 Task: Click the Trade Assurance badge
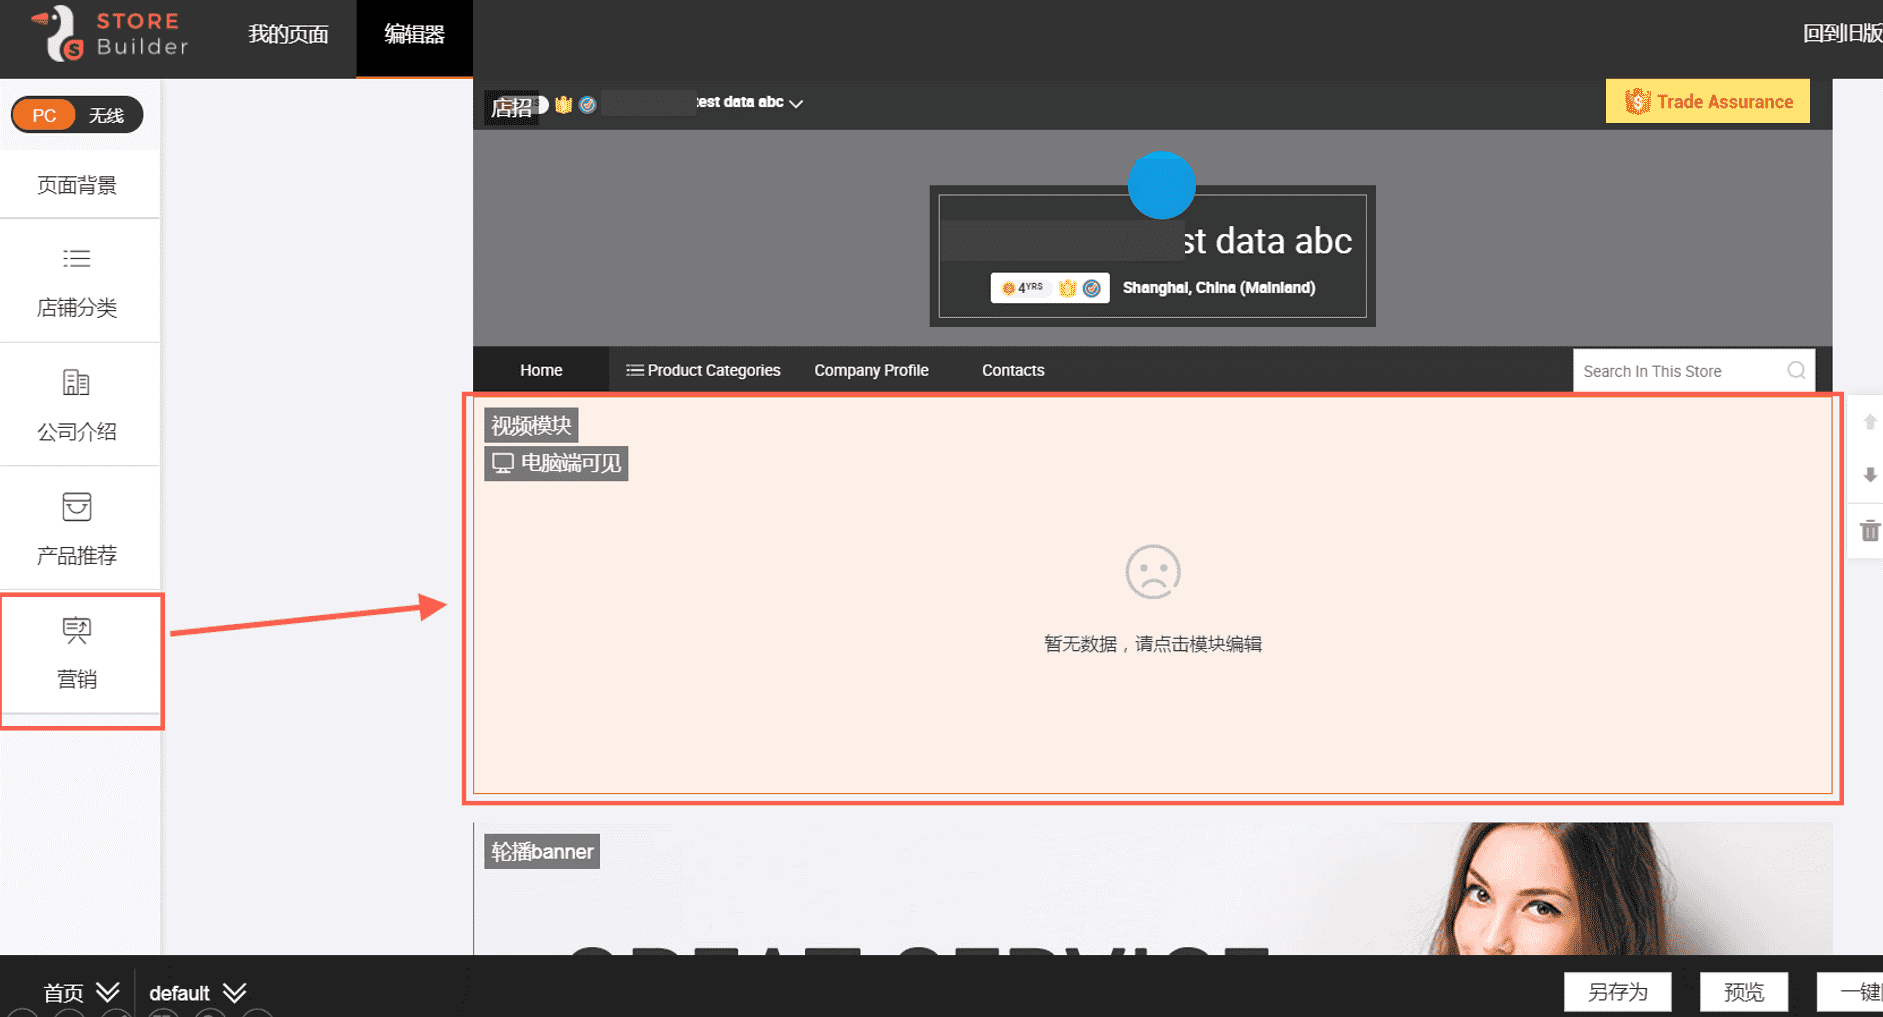1707,102
